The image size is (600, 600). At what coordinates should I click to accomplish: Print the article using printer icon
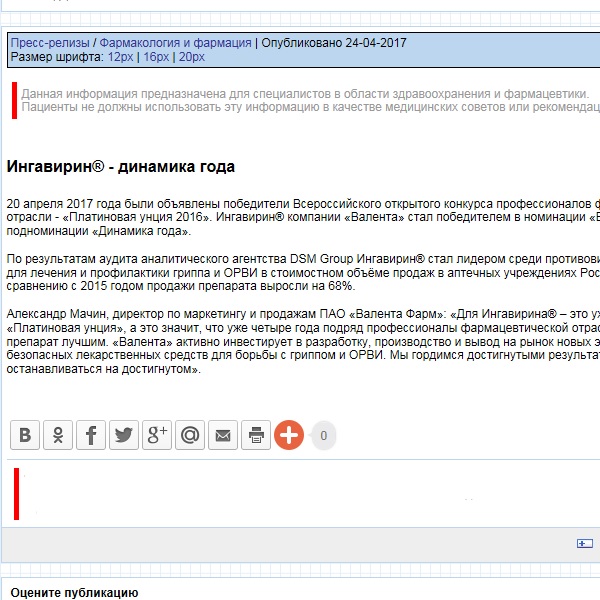coord(256,435)
